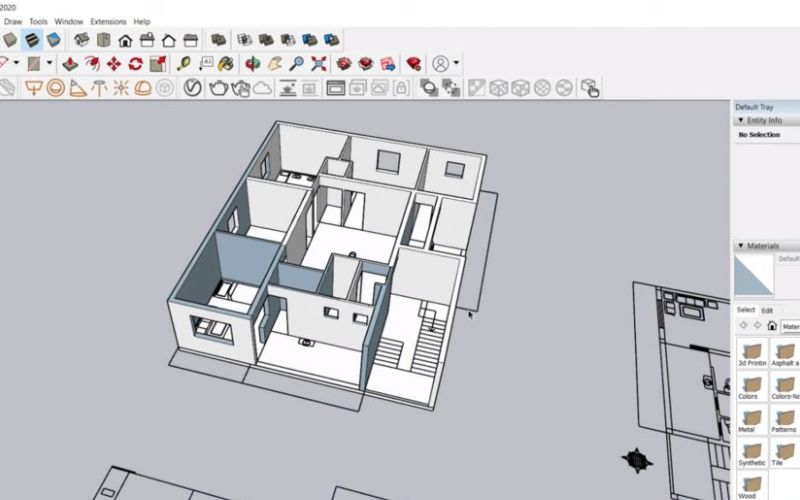
Task: Open the Tools menu
Action: point(38,21)
